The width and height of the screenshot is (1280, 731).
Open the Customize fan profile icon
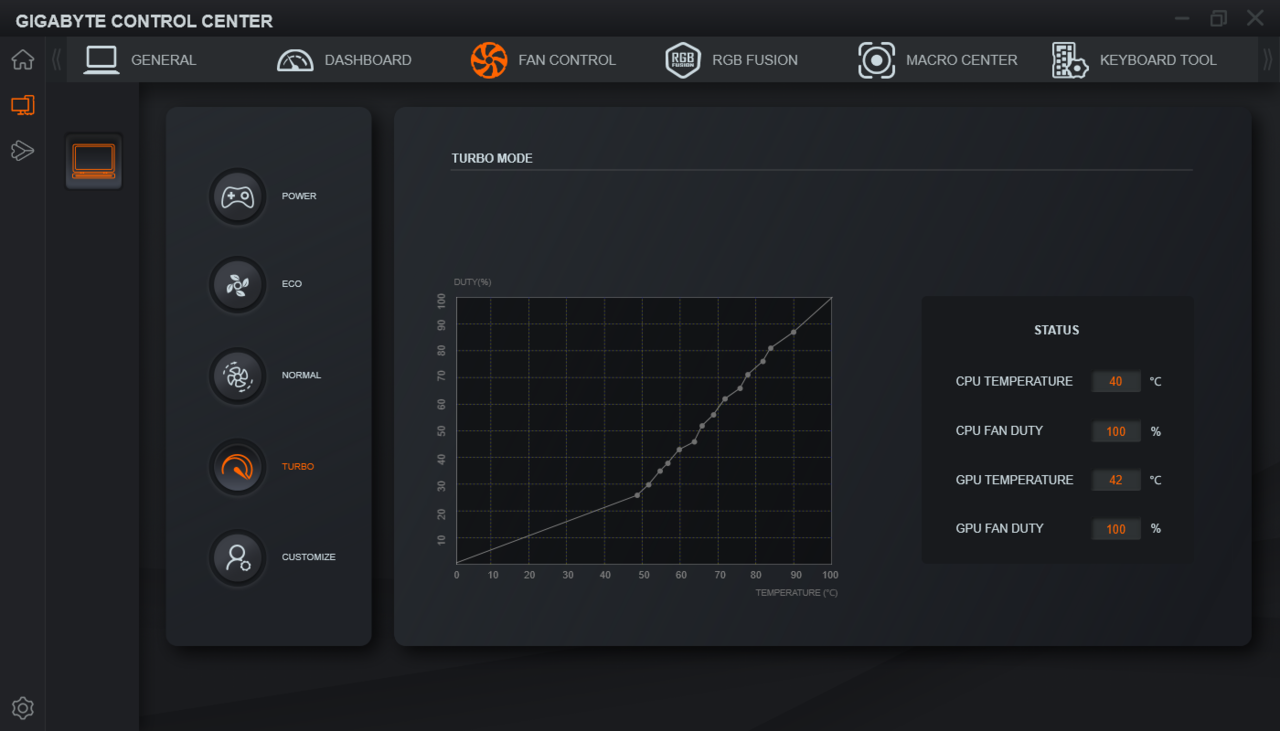point(237,557)
